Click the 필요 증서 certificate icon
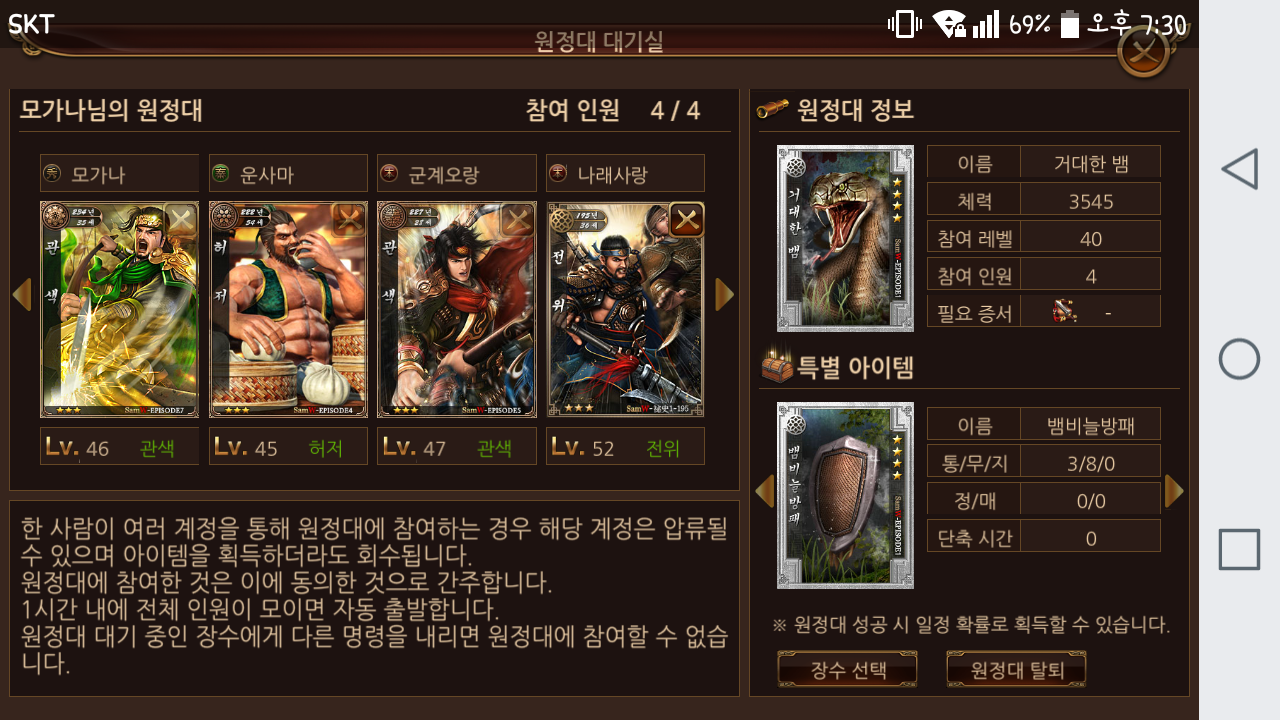 (1064, 311)
